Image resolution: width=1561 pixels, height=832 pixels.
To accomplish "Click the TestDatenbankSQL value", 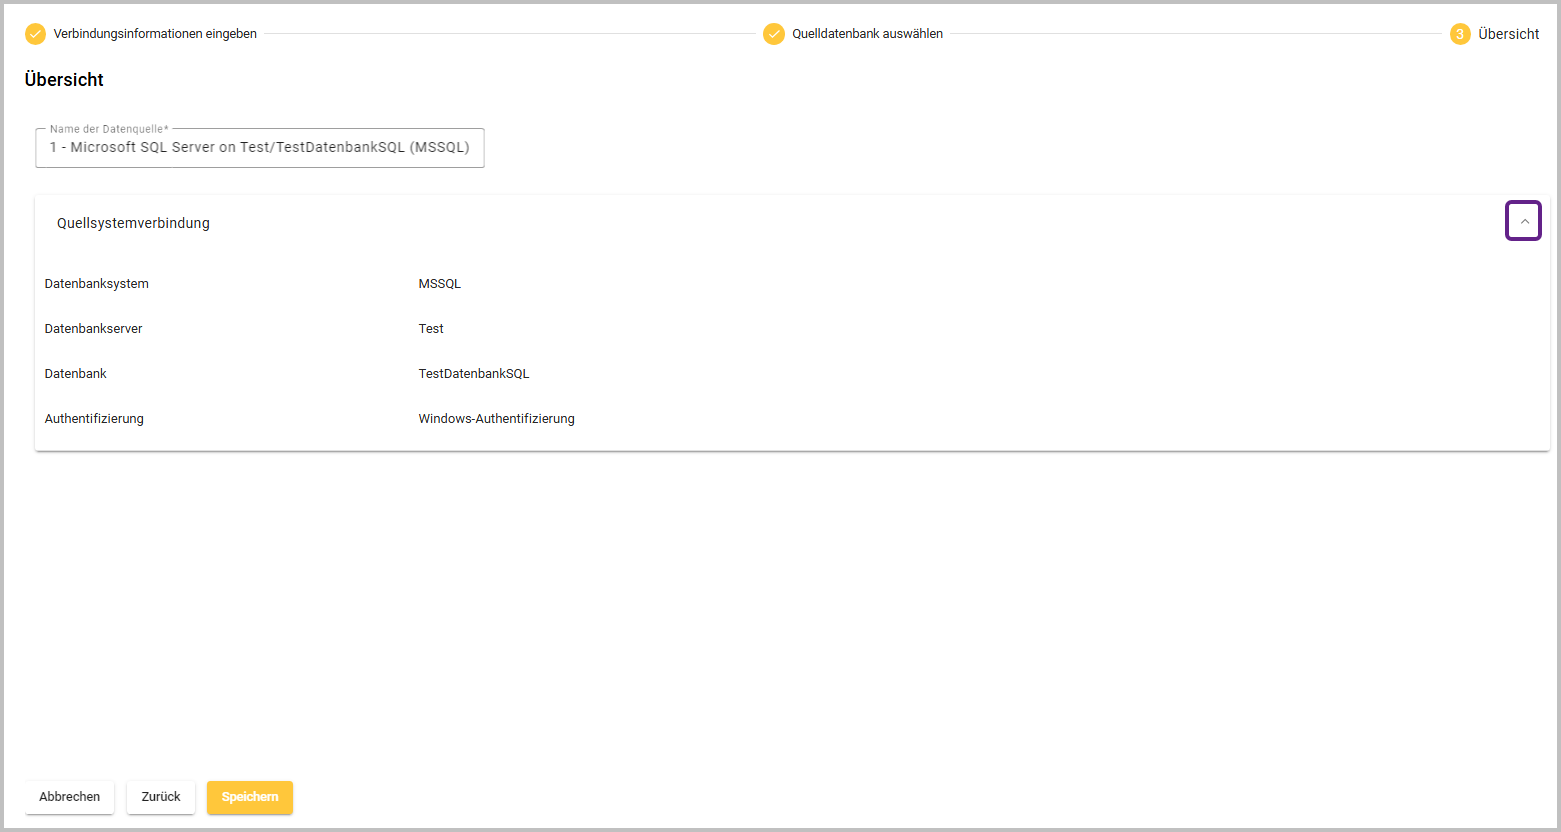I will [473, 374].
